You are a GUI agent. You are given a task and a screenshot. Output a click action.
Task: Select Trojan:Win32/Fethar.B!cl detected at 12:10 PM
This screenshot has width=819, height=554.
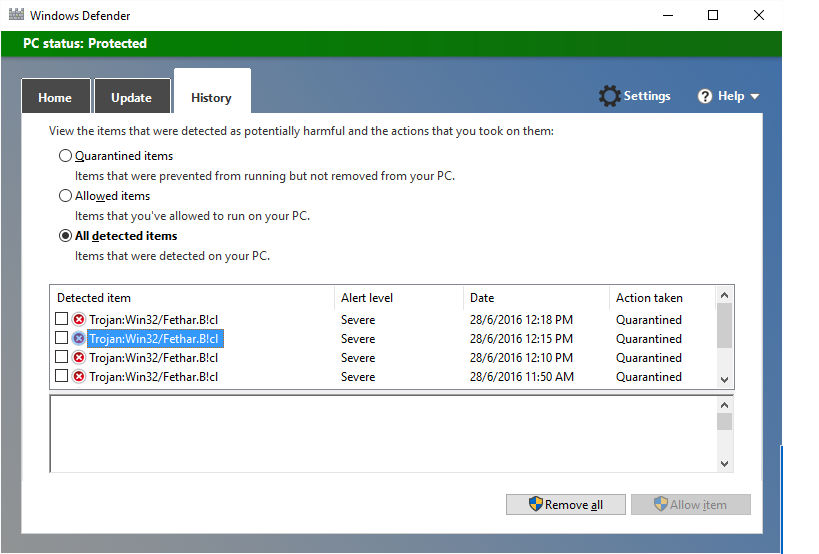point(154,358)
